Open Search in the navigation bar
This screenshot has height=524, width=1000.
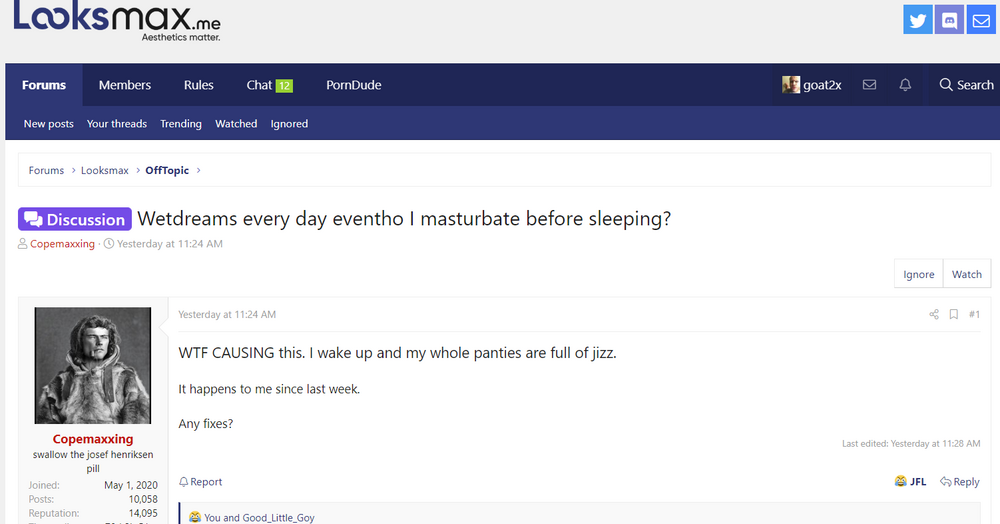(966, 85)
